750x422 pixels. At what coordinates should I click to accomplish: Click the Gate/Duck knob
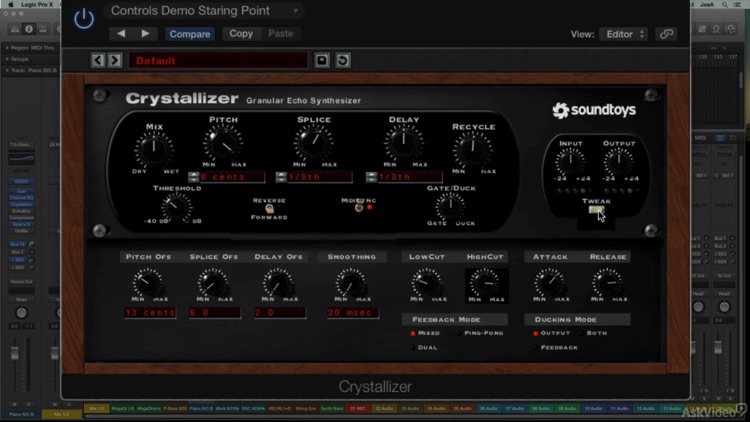pyautogui.click(x=450, y=207)
